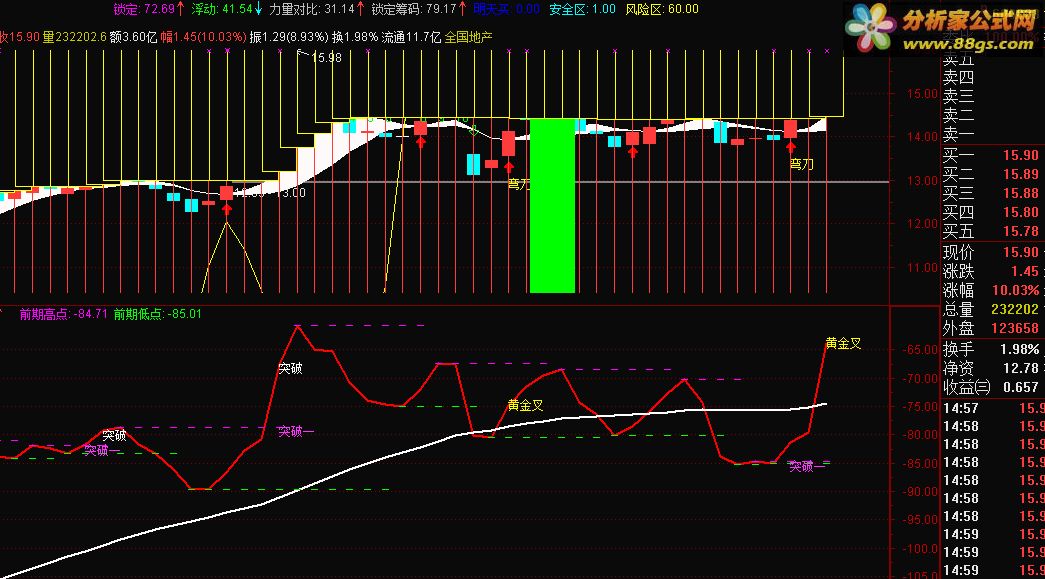
Task: Click the 15.98 high price marker
Action: click(327, 58)
